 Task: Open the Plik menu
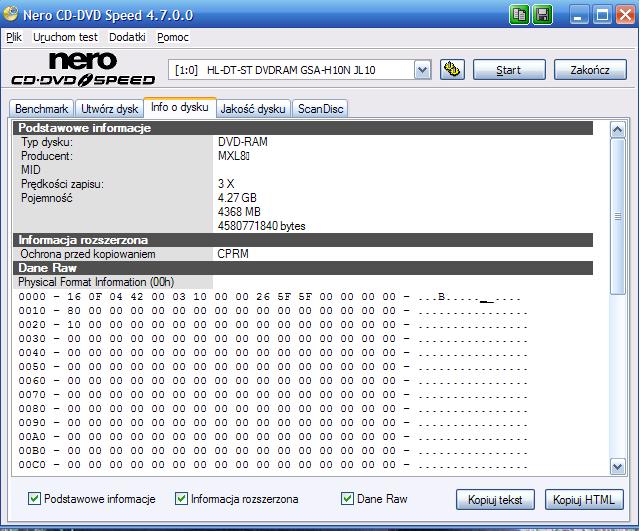click(14, 37)
